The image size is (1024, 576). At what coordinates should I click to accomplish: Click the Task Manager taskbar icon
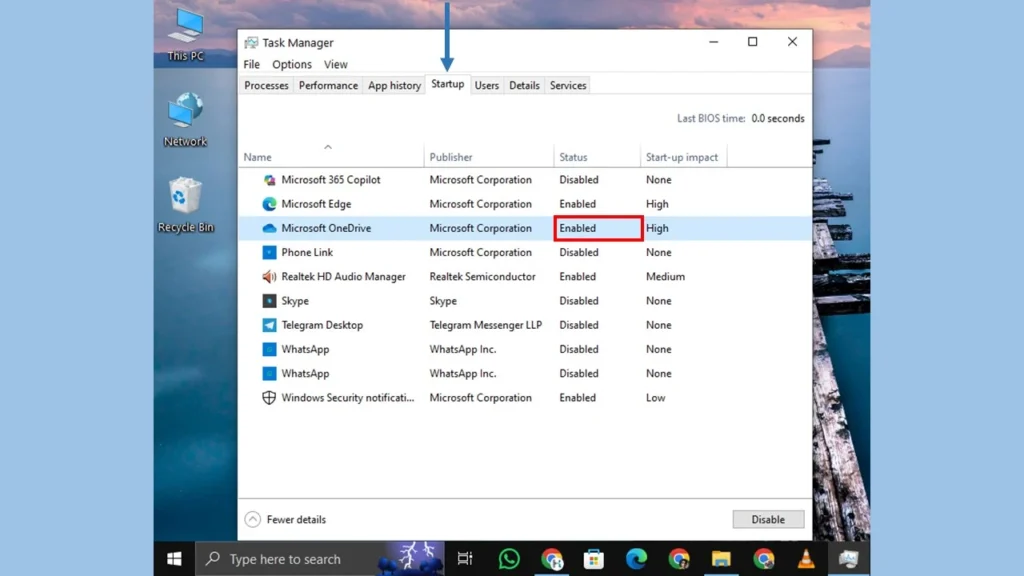(848, 559)
